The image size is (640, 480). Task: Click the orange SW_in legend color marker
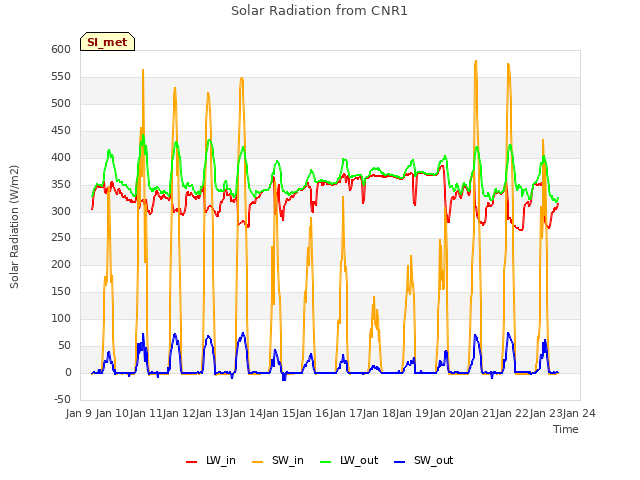258,462
